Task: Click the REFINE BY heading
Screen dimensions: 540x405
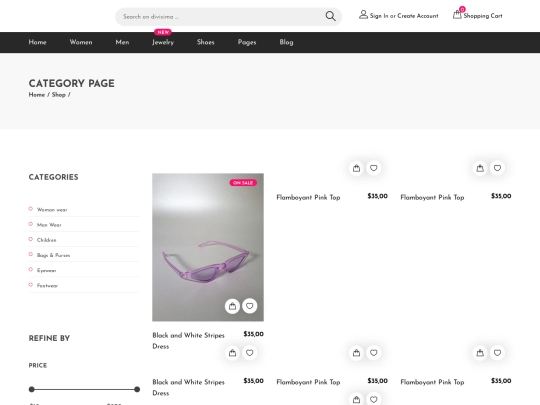Action: click(49, 338)
